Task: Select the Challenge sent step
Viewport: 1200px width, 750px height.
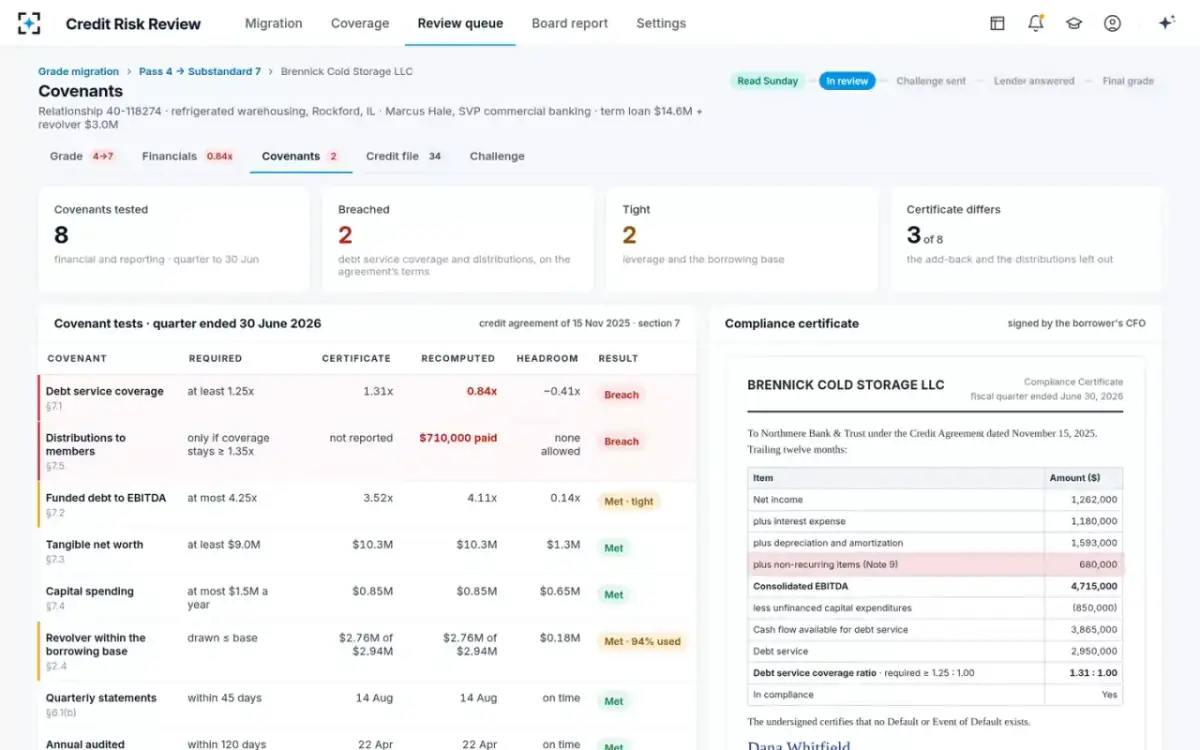Action: coord(931,81)
